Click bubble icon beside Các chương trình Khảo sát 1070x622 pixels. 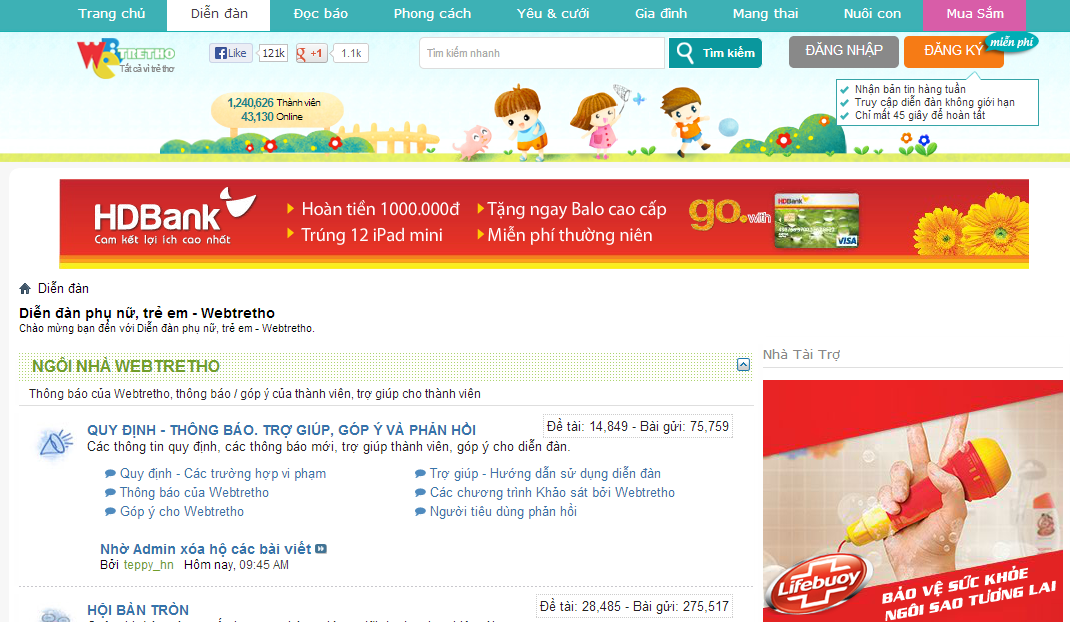tap(420, 492)
